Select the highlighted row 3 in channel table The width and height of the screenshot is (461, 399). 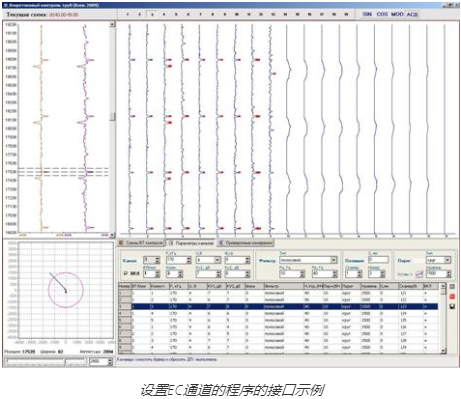tap(278, 306)
